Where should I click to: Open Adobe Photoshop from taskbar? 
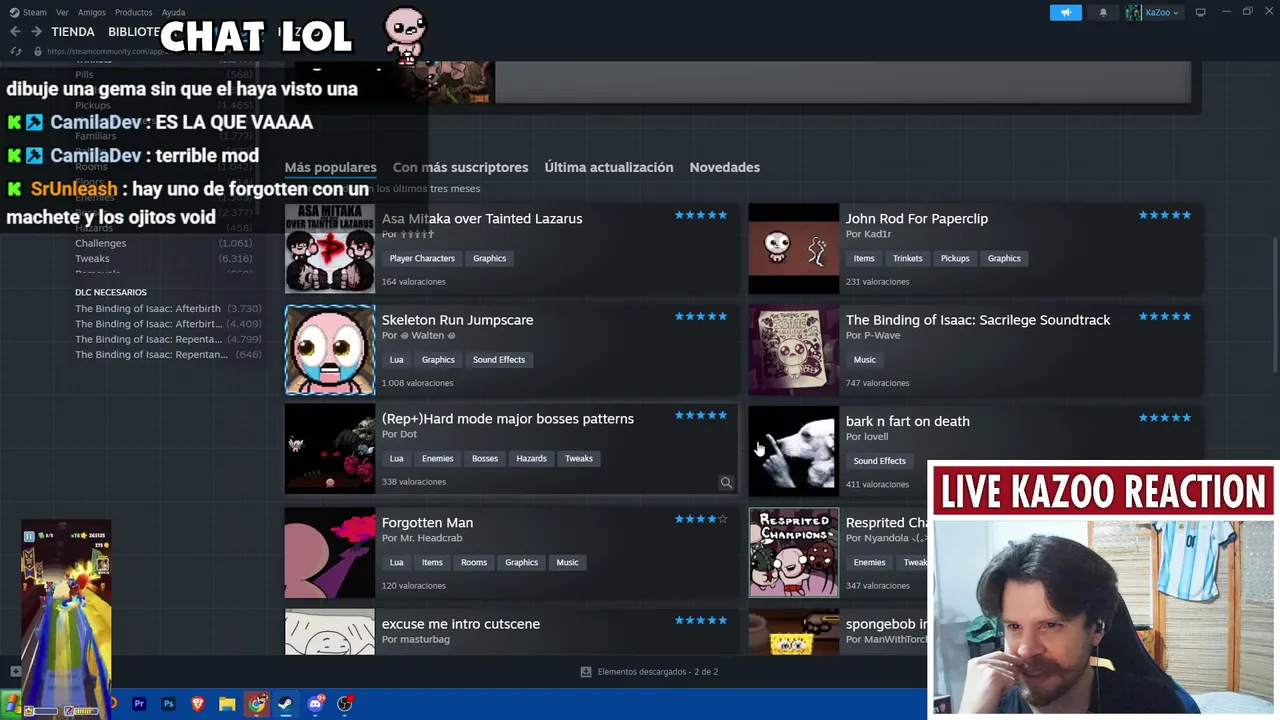pos(168,704)
